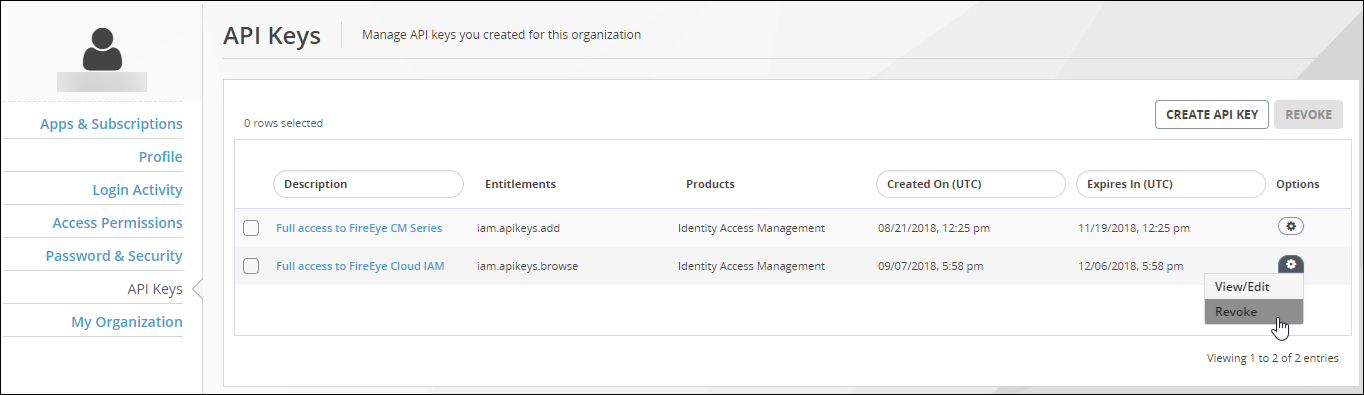The width and height of the screenshot is (1364, 395).
Task: Click the Options column header
Action: click(x=1297, y=184)
